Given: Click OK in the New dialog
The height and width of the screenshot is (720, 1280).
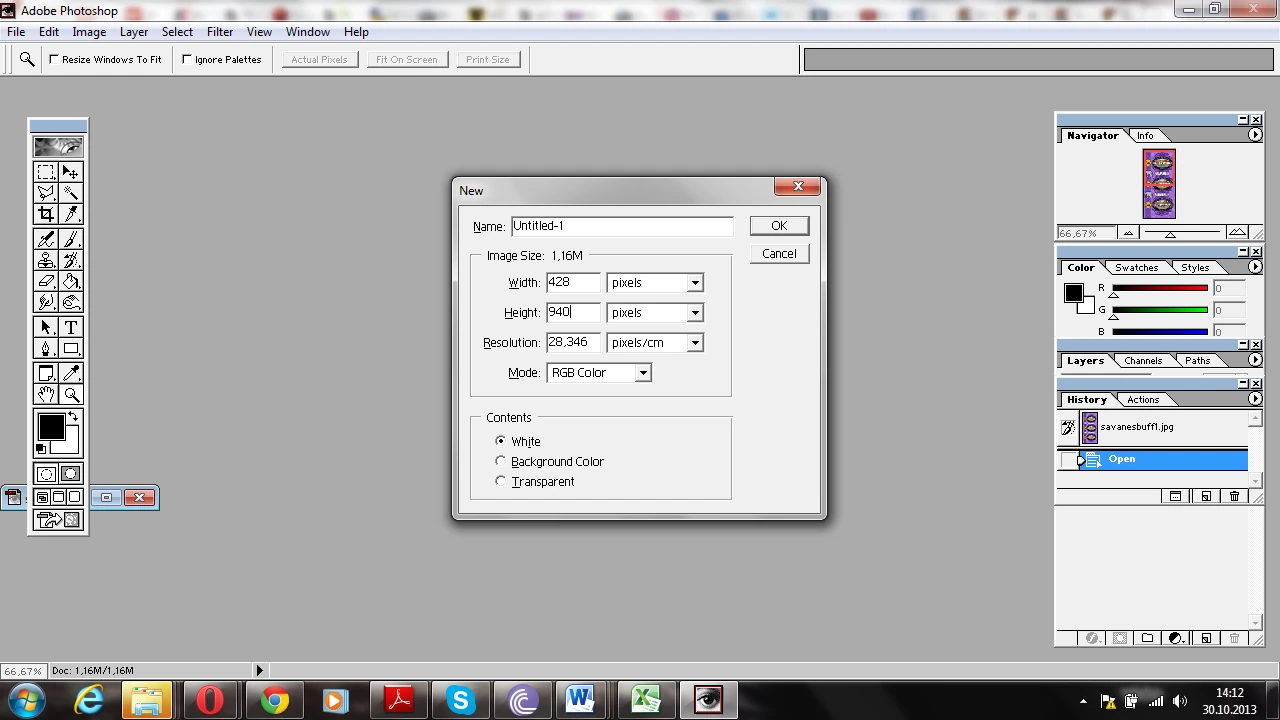Looking at the screenshot, I should [x=779, y=226].
